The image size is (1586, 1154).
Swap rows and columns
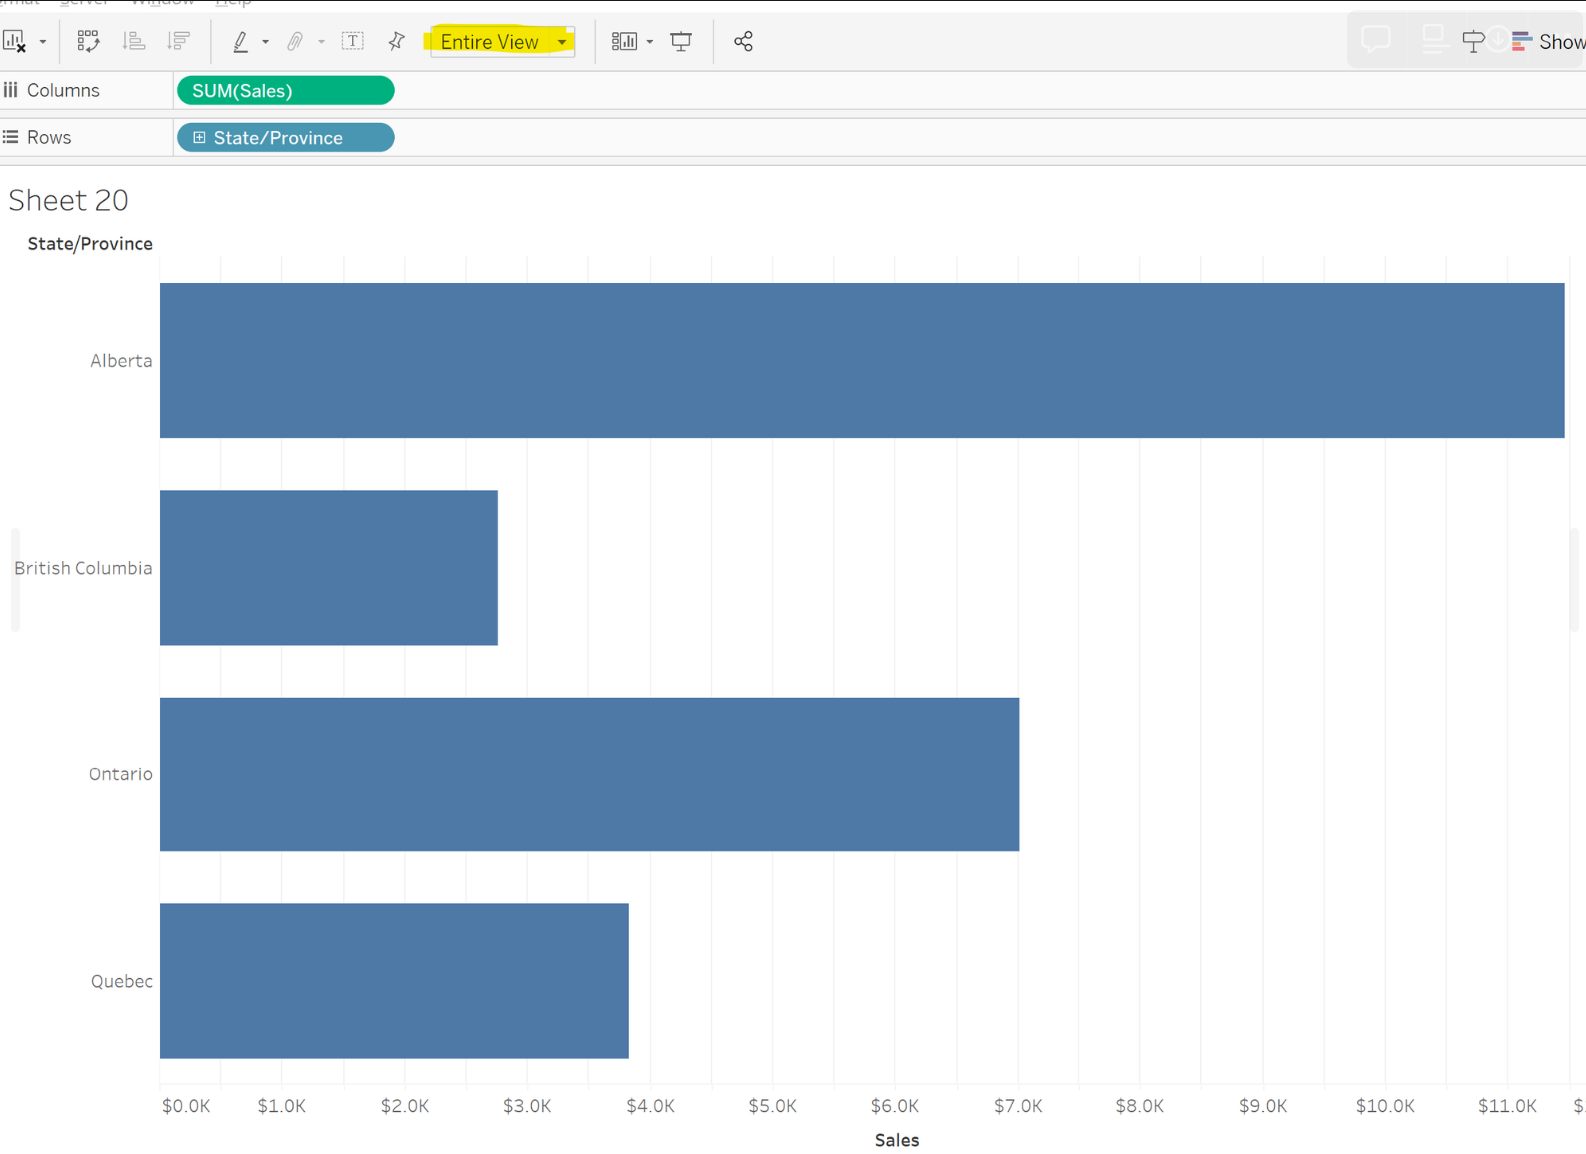click(88, 41)
